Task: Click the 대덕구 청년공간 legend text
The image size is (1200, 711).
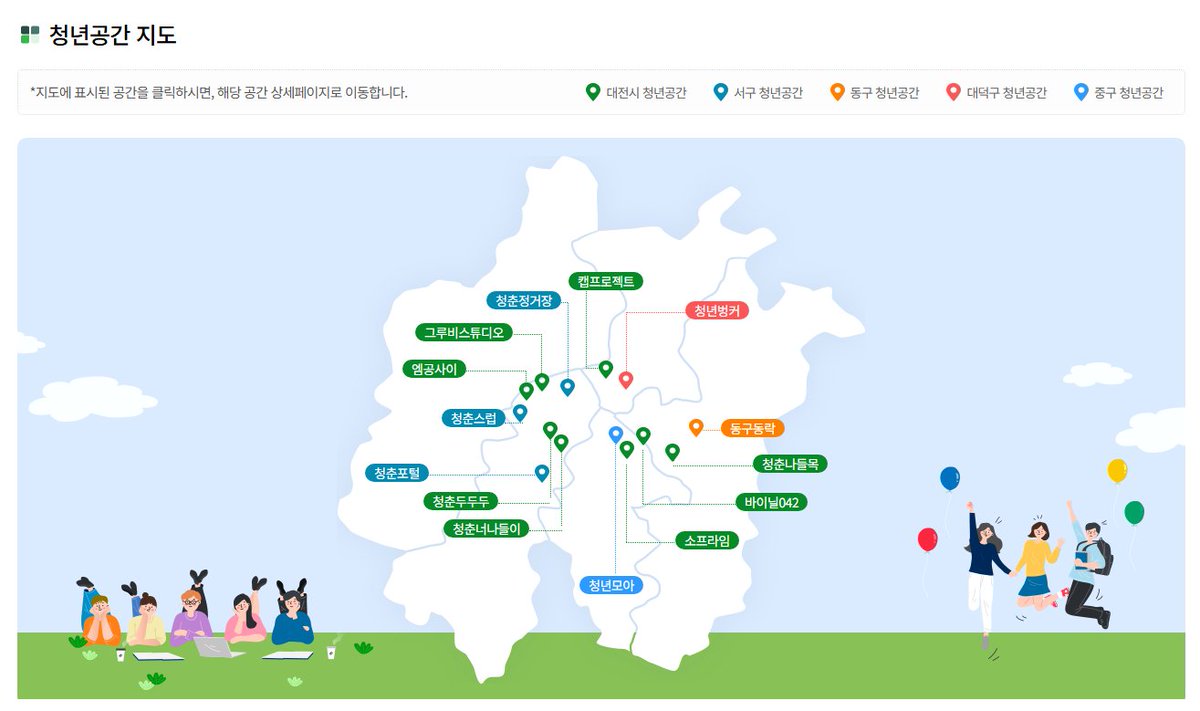Action: 1007,93
